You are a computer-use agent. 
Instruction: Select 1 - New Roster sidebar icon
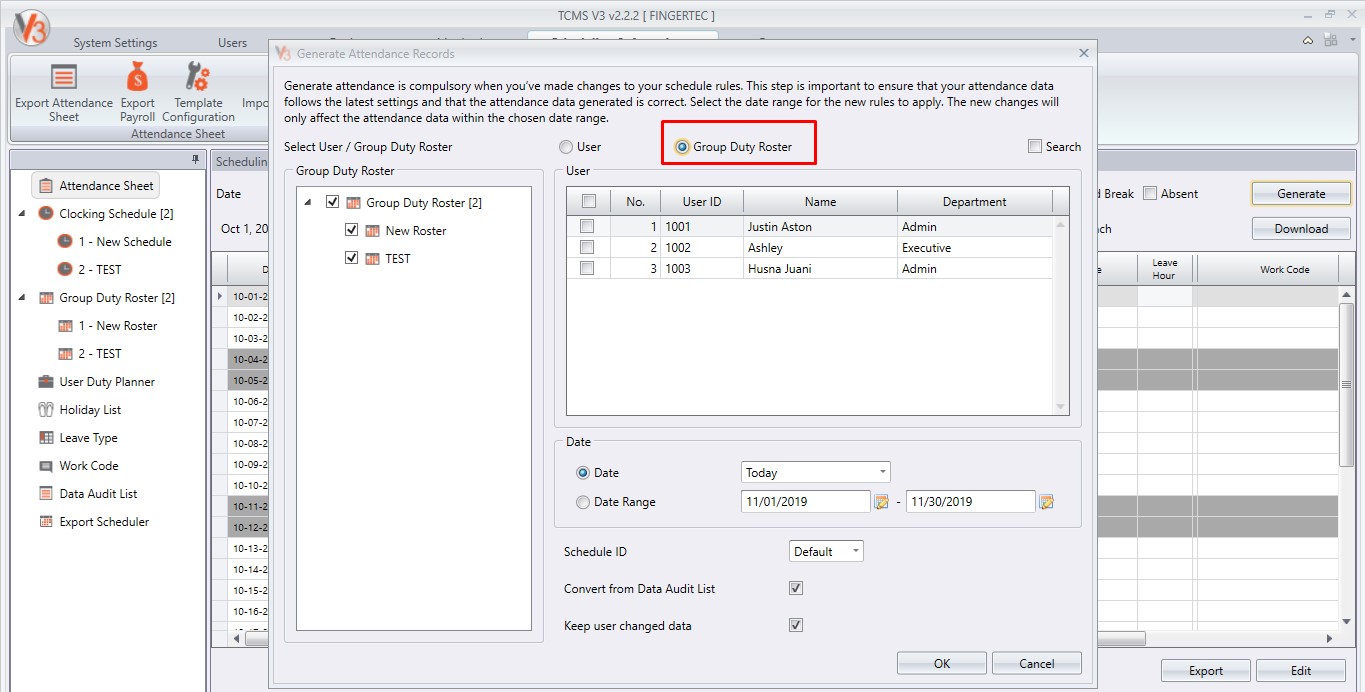65,326
